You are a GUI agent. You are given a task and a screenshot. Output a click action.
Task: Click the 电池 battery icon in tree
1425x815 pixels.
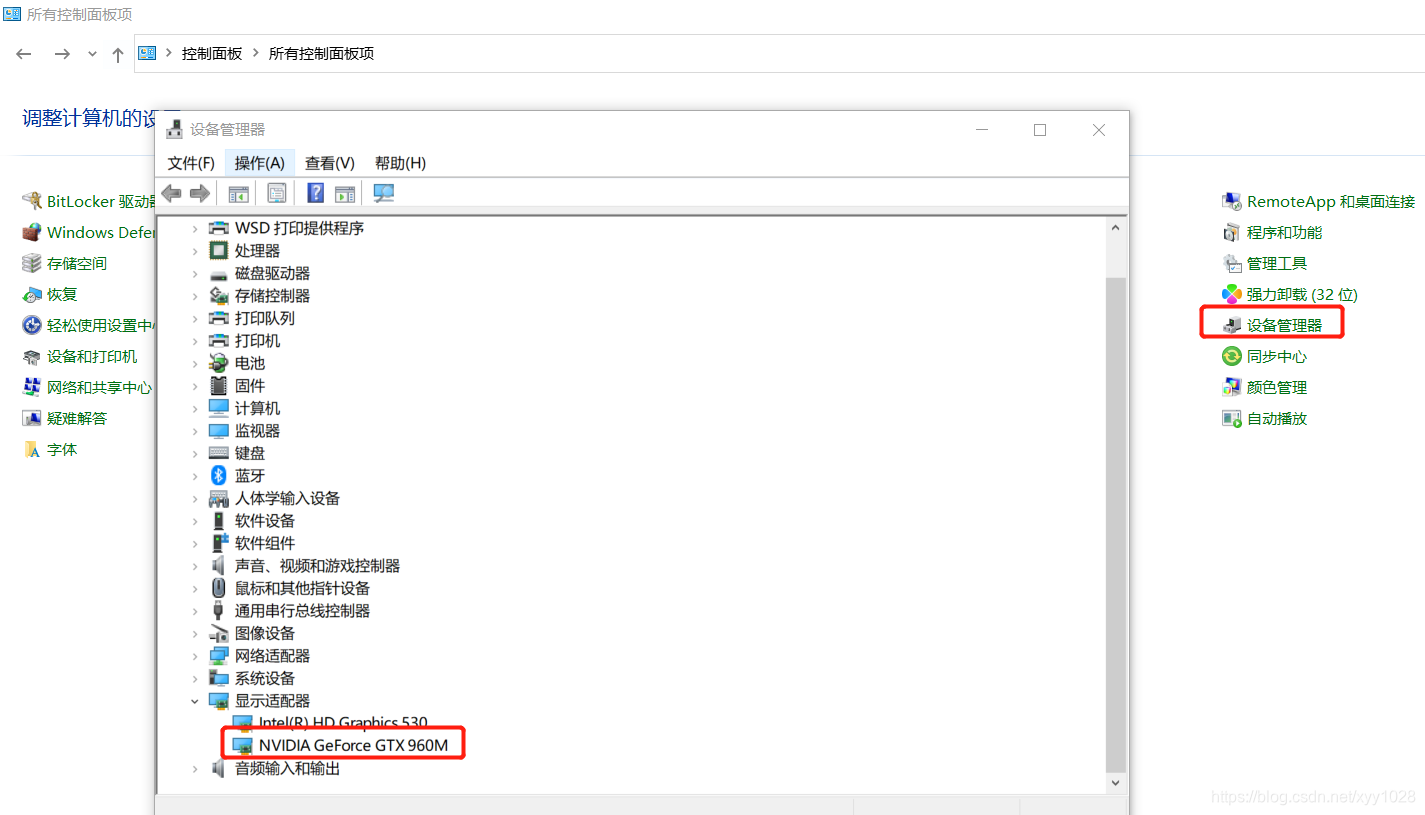(x=218, y=363)
